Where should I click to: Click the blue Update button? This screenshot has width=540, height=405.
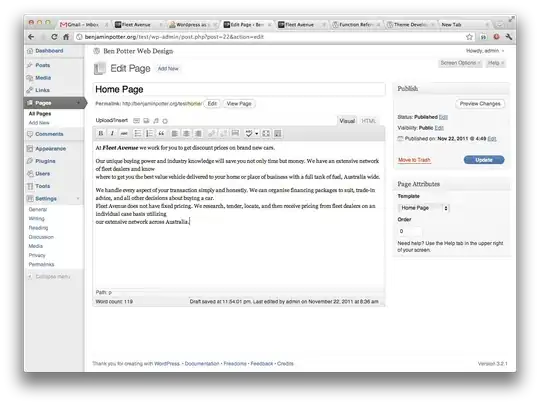484,160
